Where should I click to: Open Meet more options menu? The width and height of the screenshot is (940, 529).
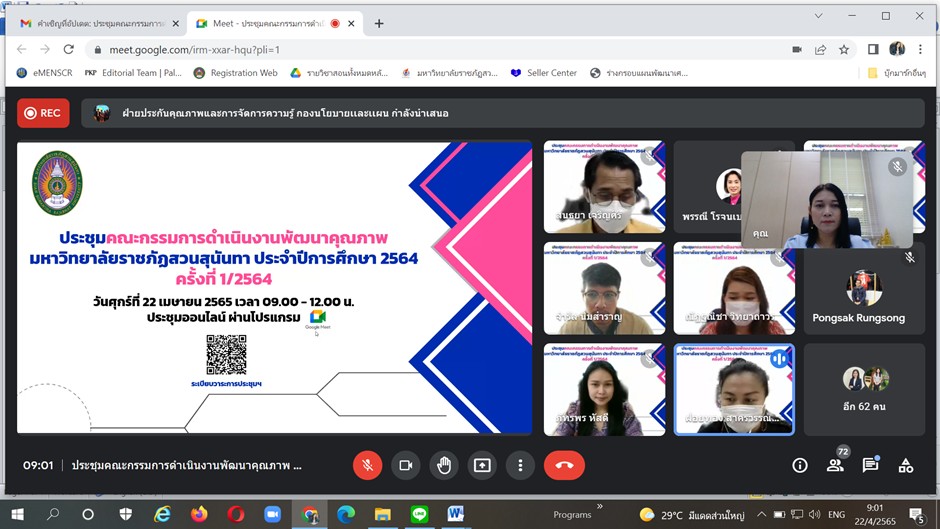coord(520,465)
